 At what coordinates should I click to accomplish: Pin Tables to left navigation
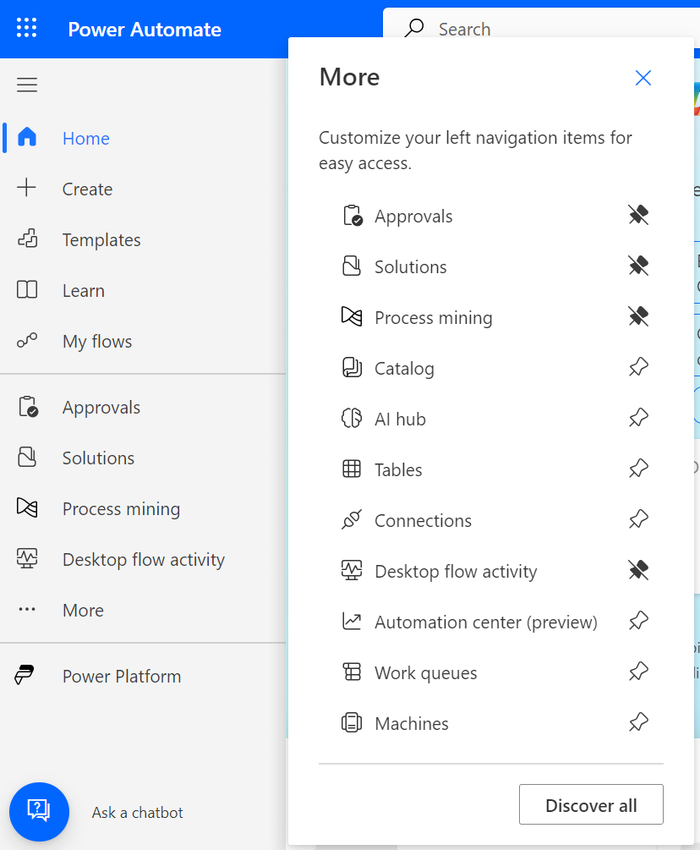coord(638,469)
